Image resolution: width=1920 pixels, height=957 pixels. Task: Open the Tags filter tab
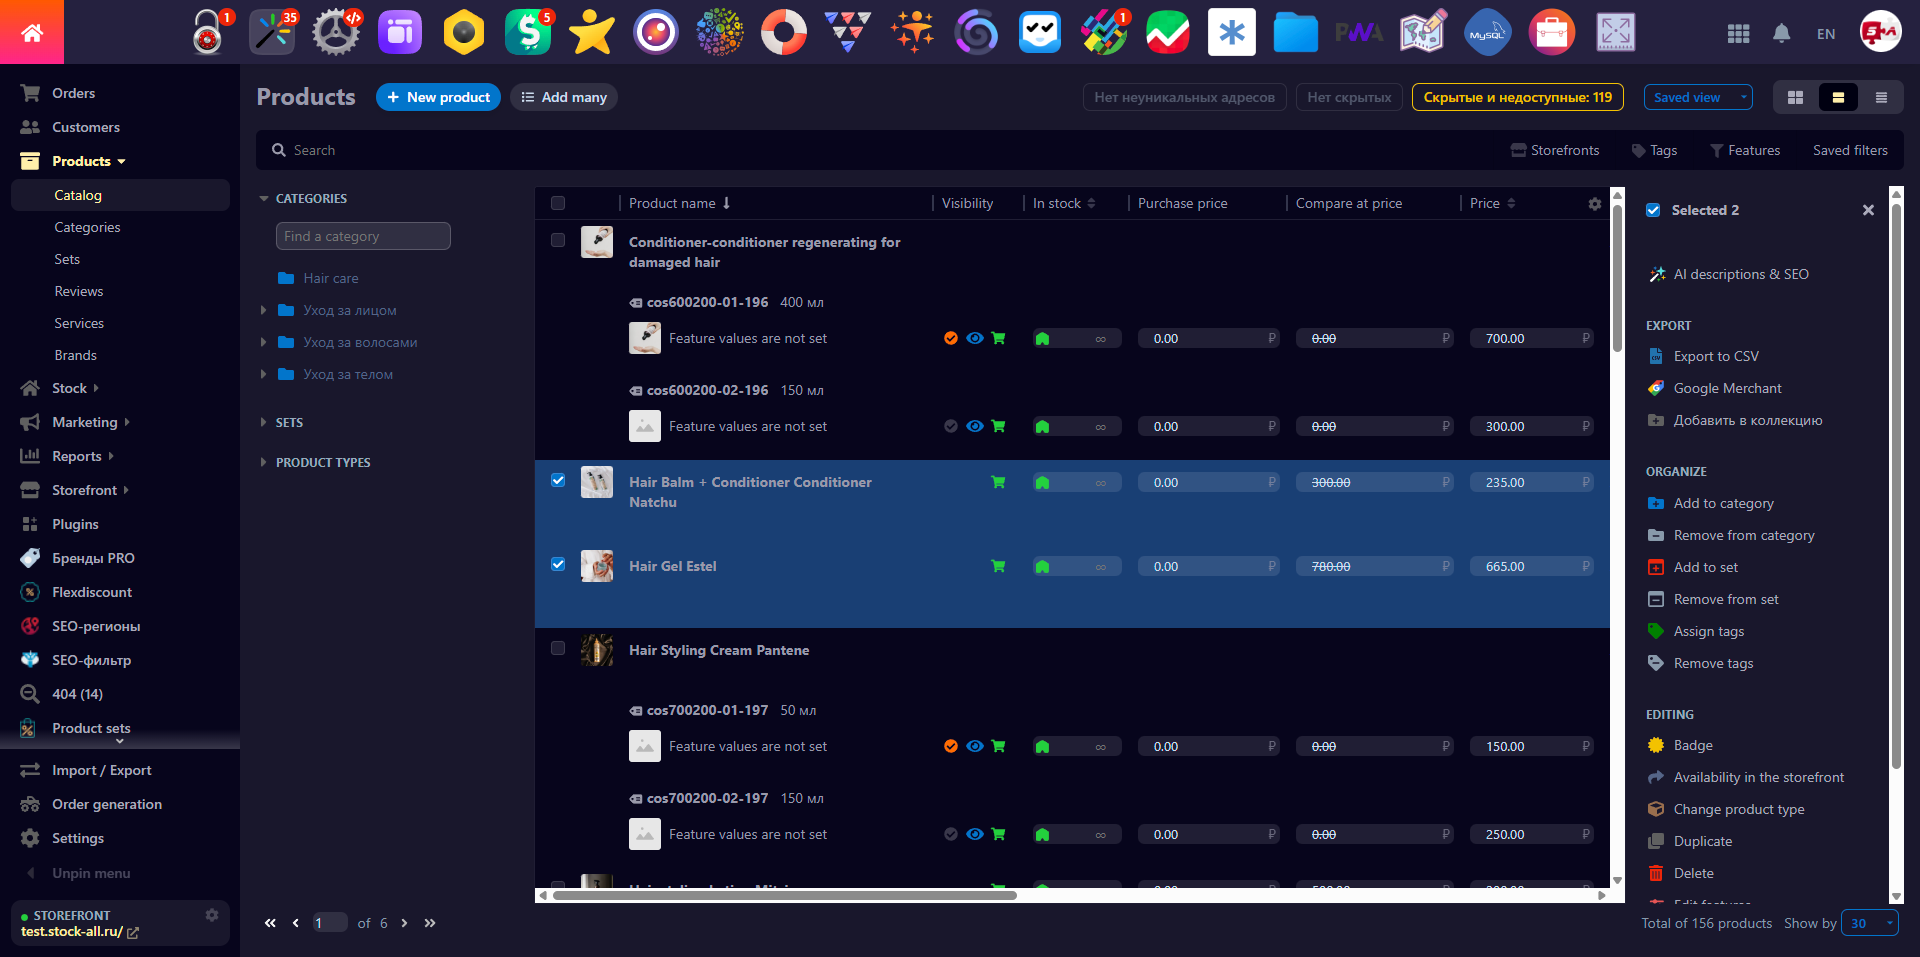pos(1654,150)
